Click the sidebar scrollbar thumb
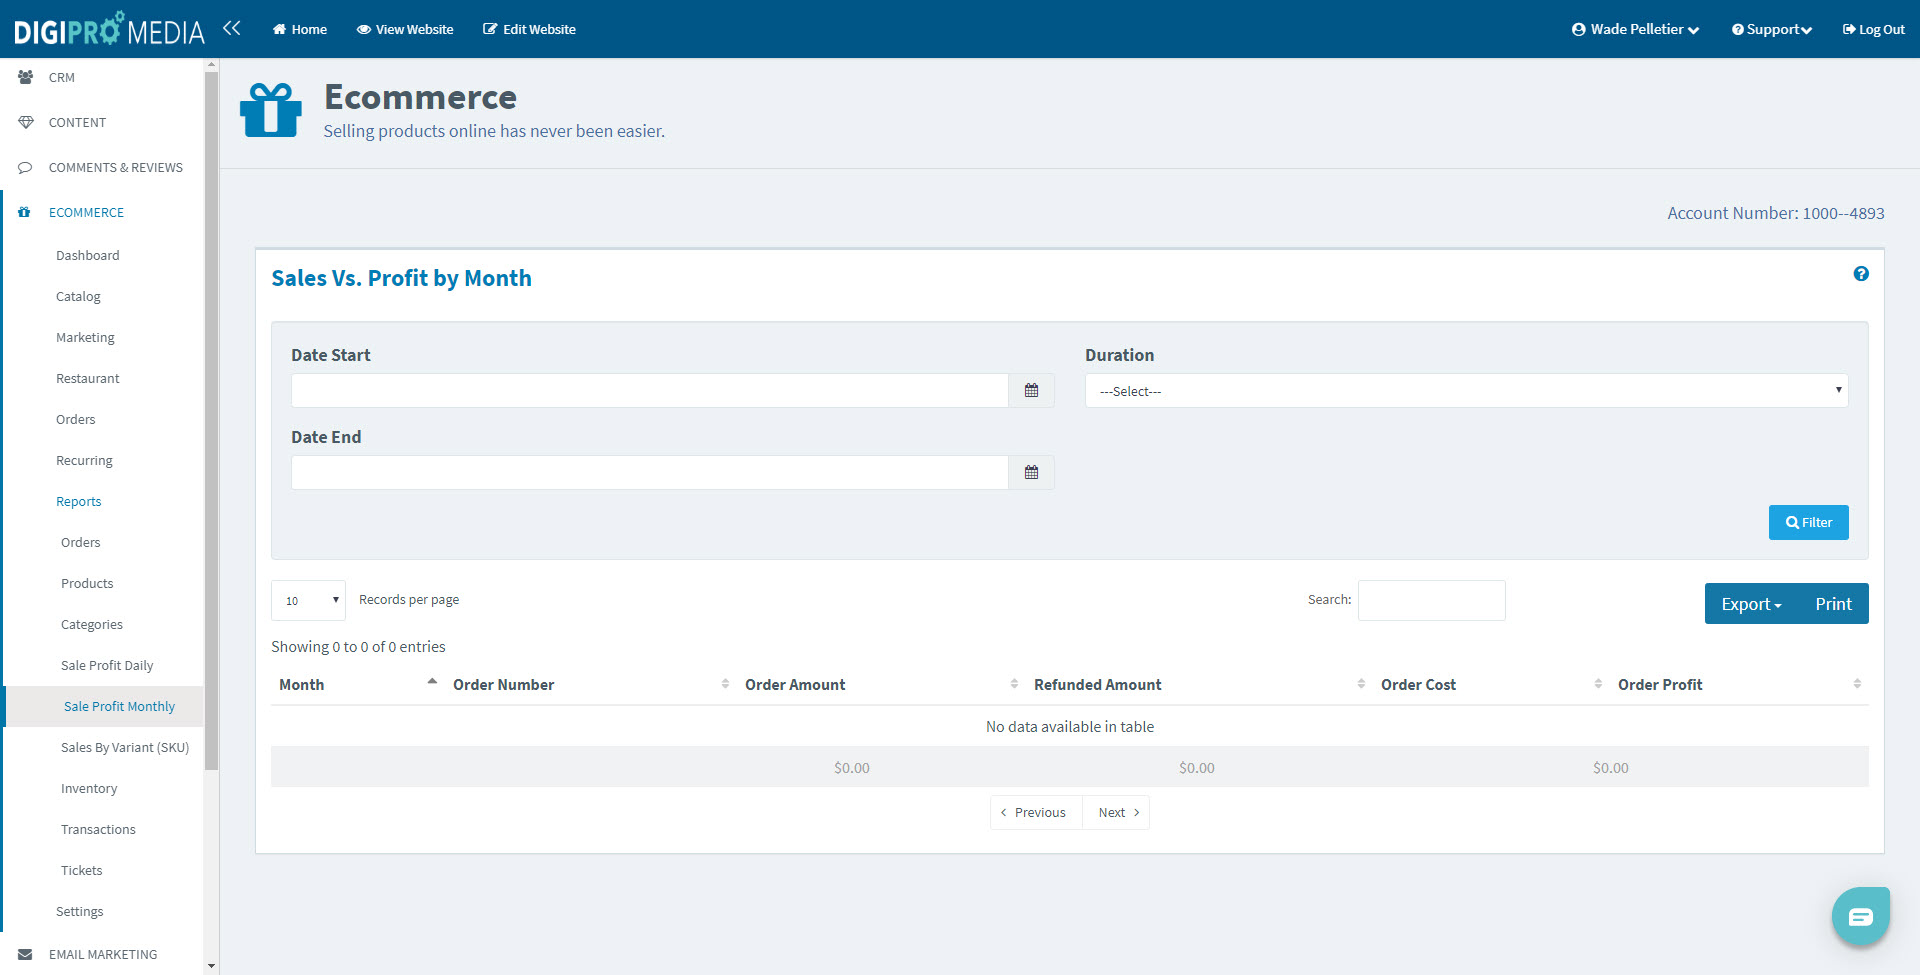The height and width of the screenshot is (975, 1920). click(x=211, y=420)
